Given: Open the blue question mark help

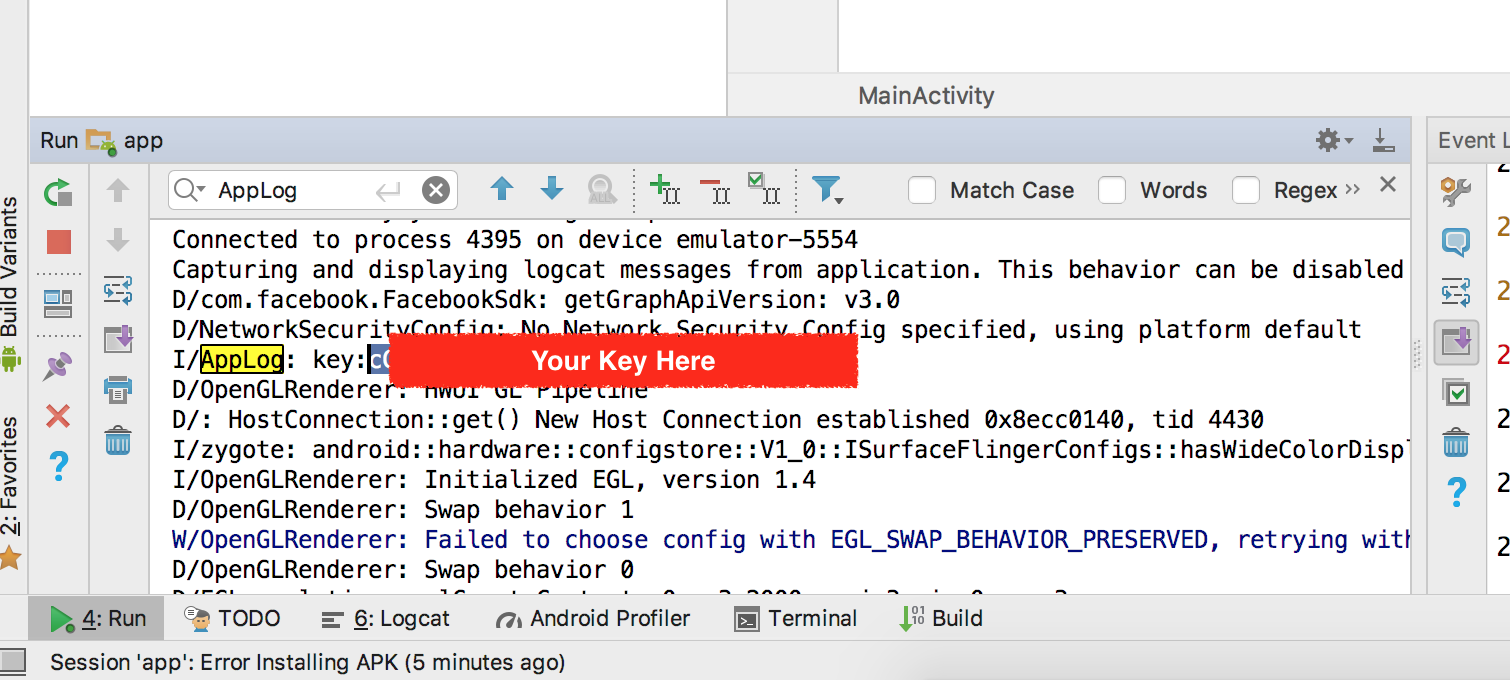Looking at the screenshot, I should (59, 465).
